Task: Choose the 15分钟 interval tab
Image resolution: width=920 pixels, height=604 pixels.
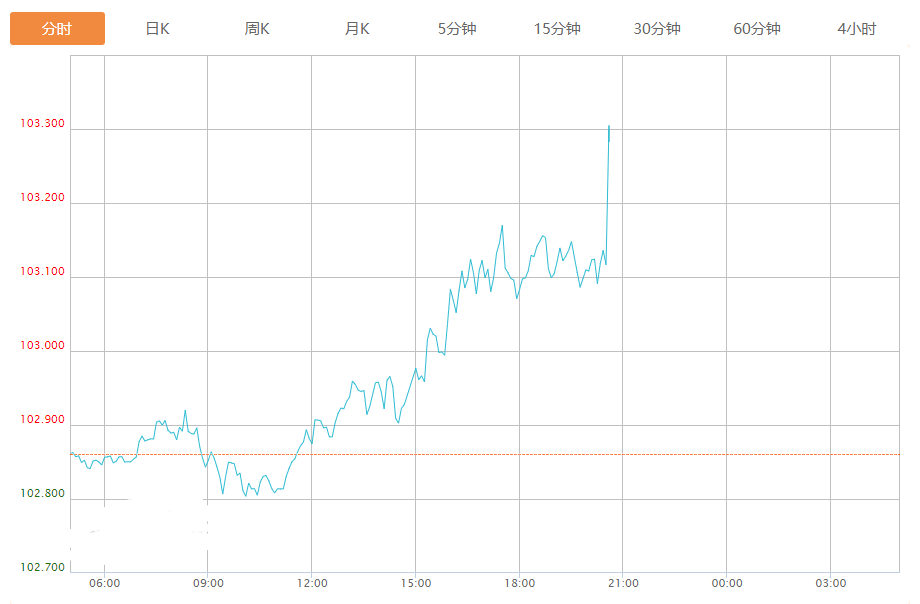Action: [557, 29]
